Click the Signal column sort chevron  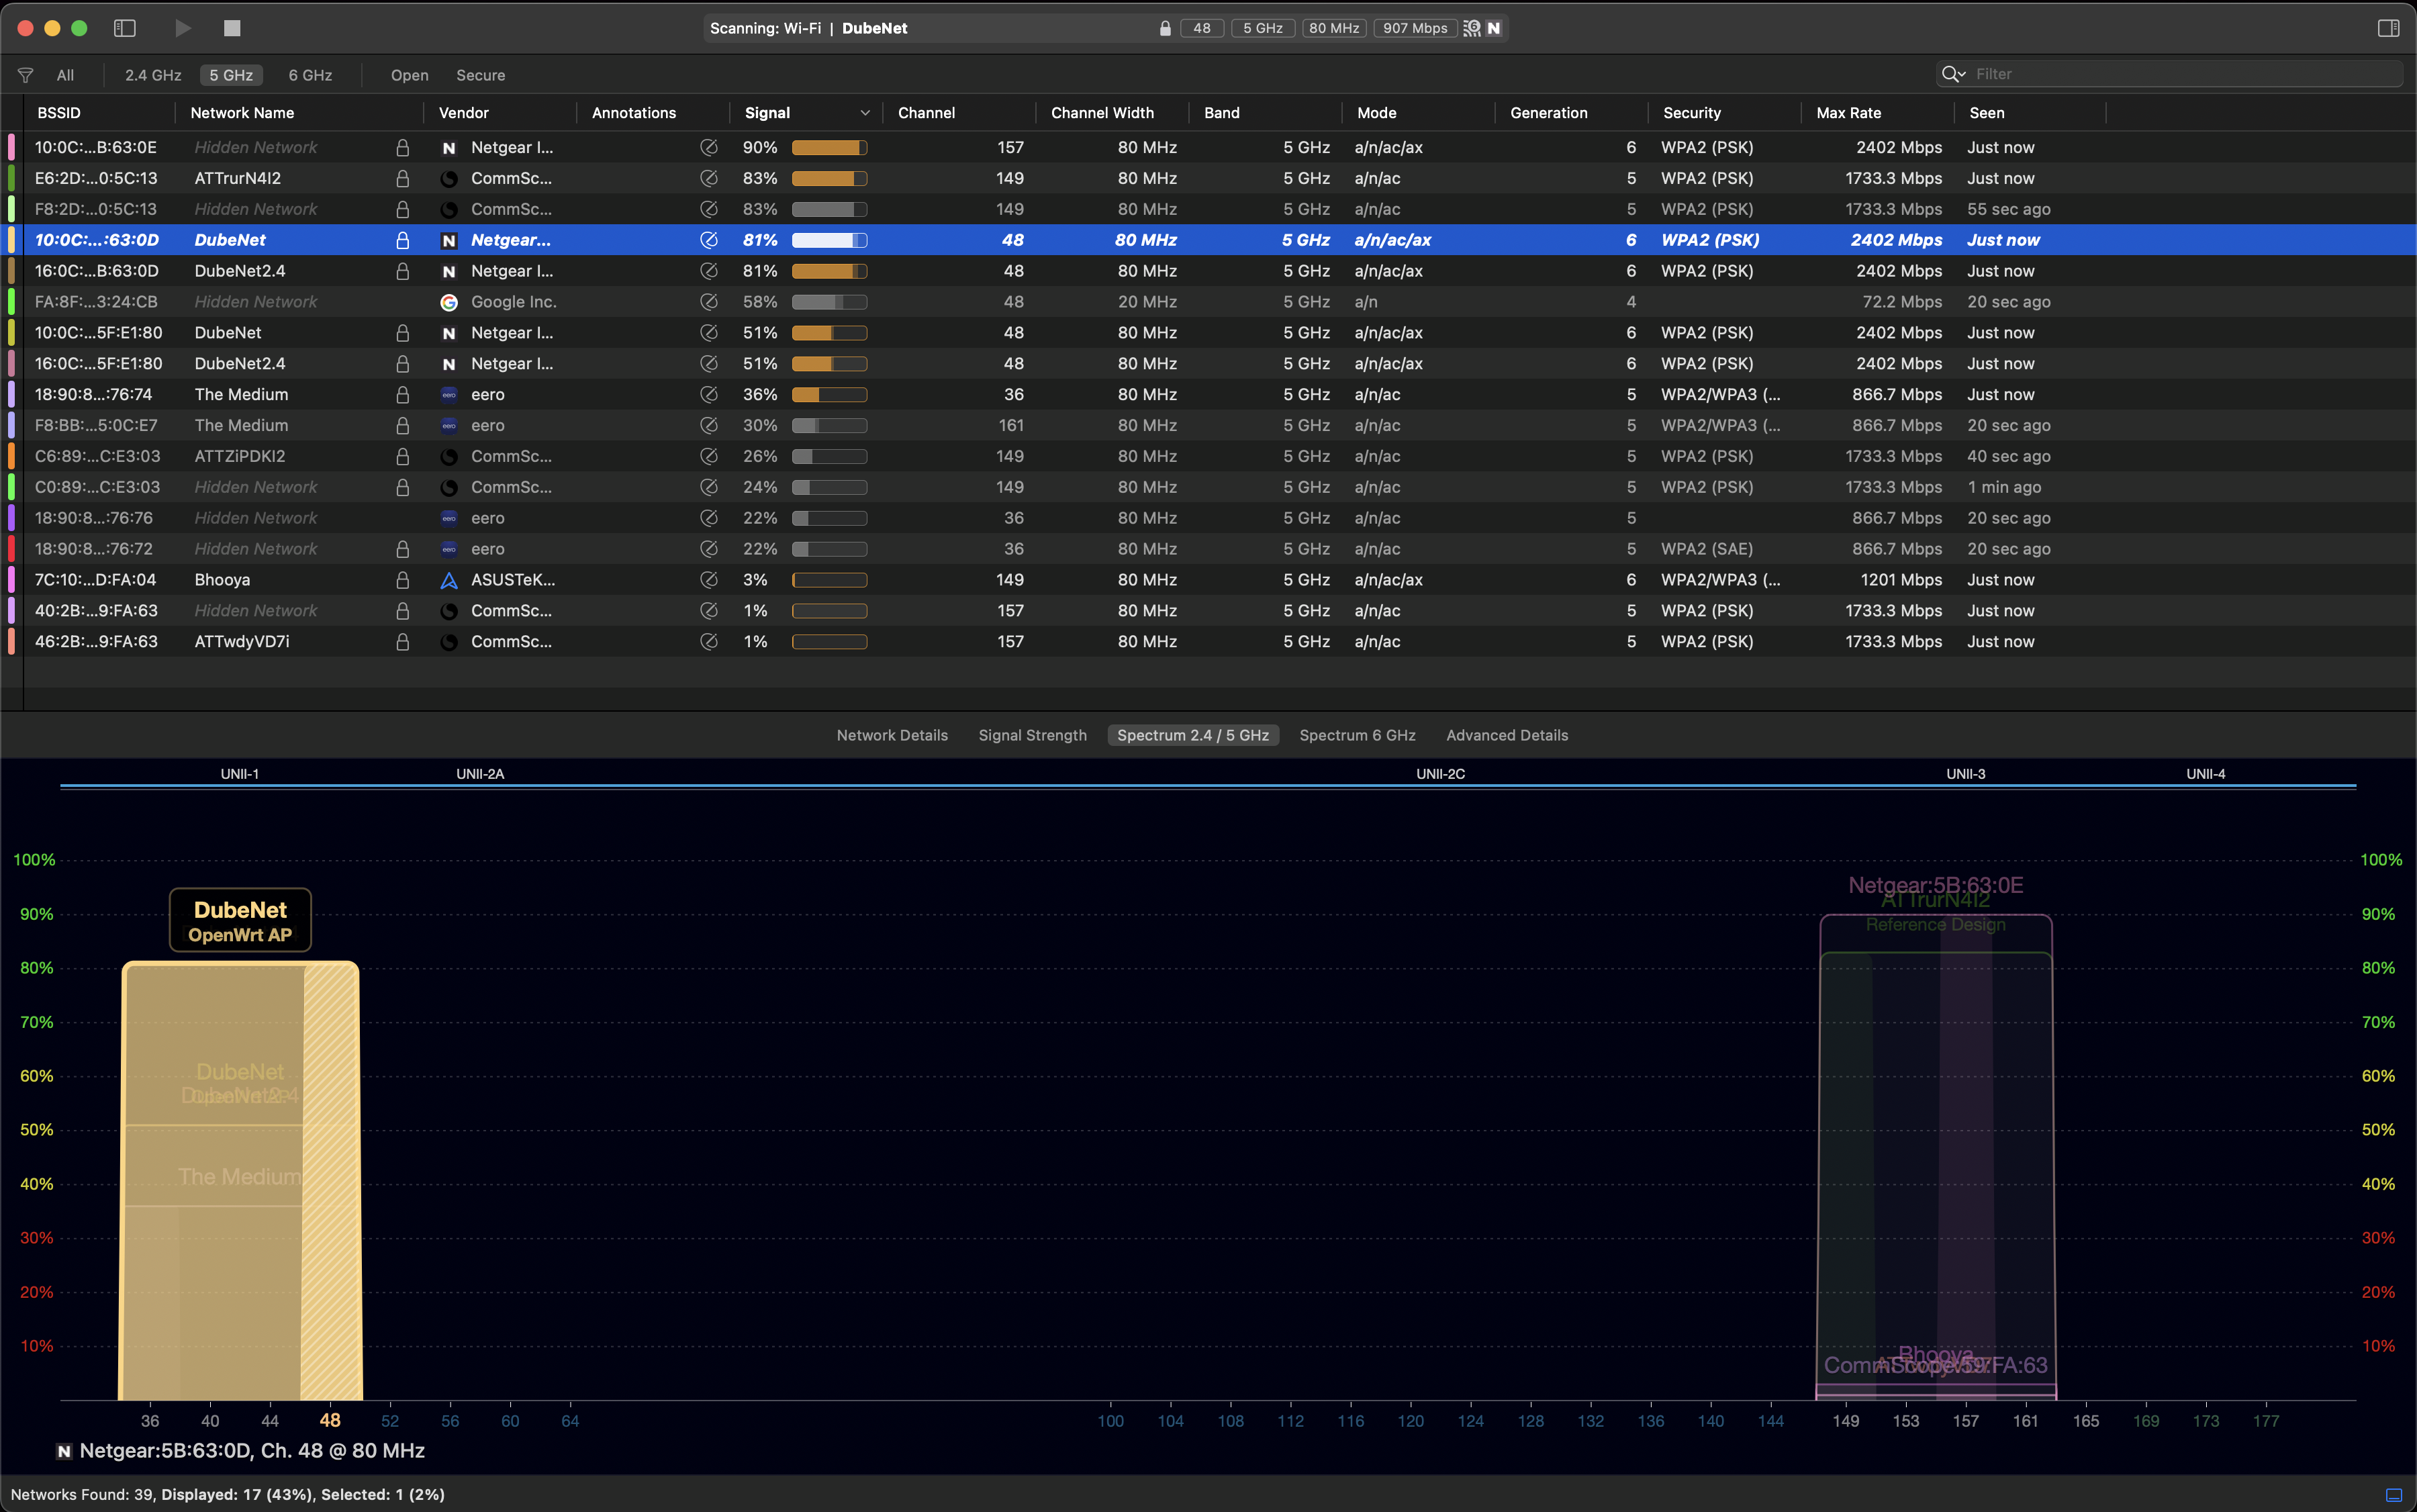[864, 112]
